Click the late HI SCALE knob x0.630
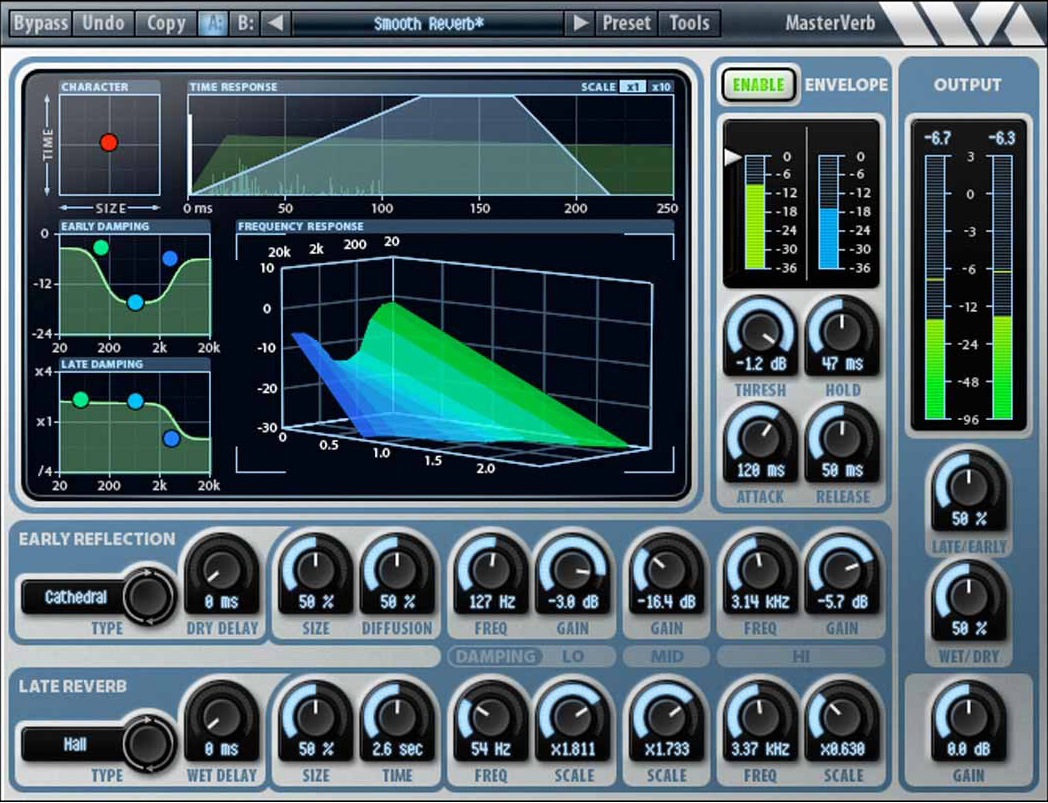The width and height of the screenshot is (1048, 803). (x=842, y=717)
